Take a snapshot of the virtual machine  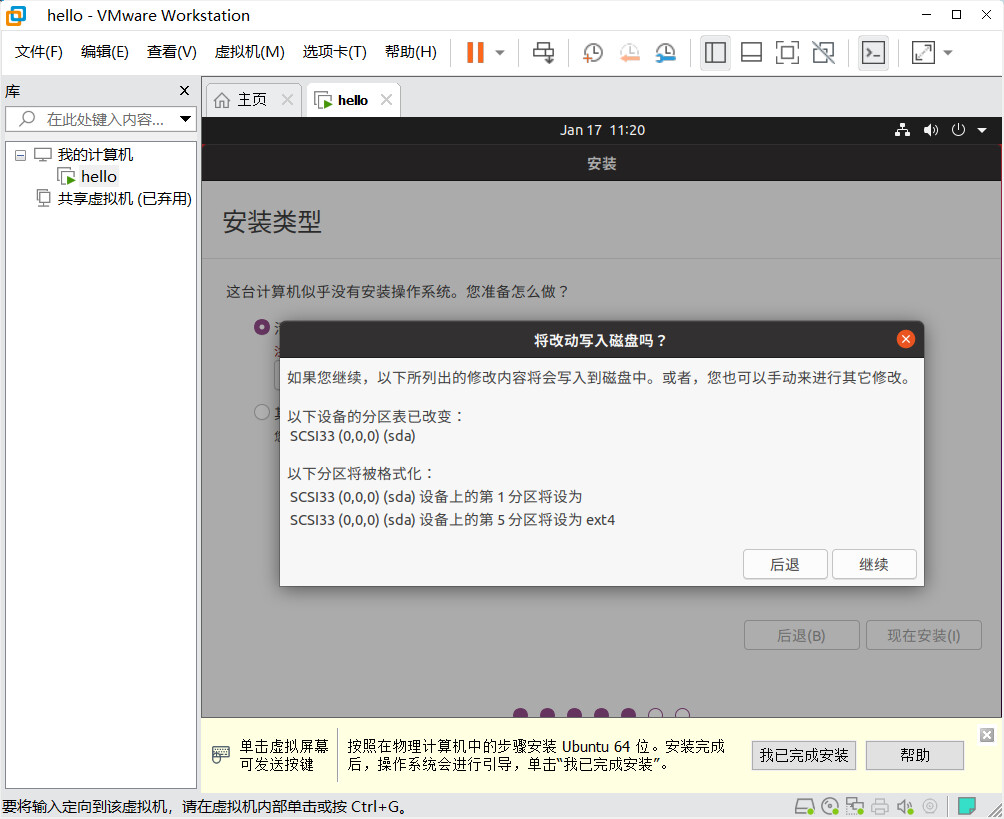pos(593,53)
